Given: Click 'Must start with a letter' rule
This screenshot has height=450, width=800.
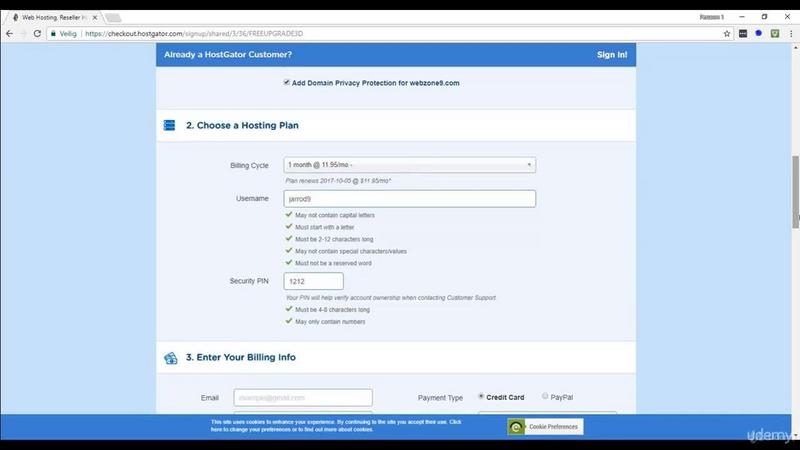Looking at the screenshot, I should tap(324, 228).
